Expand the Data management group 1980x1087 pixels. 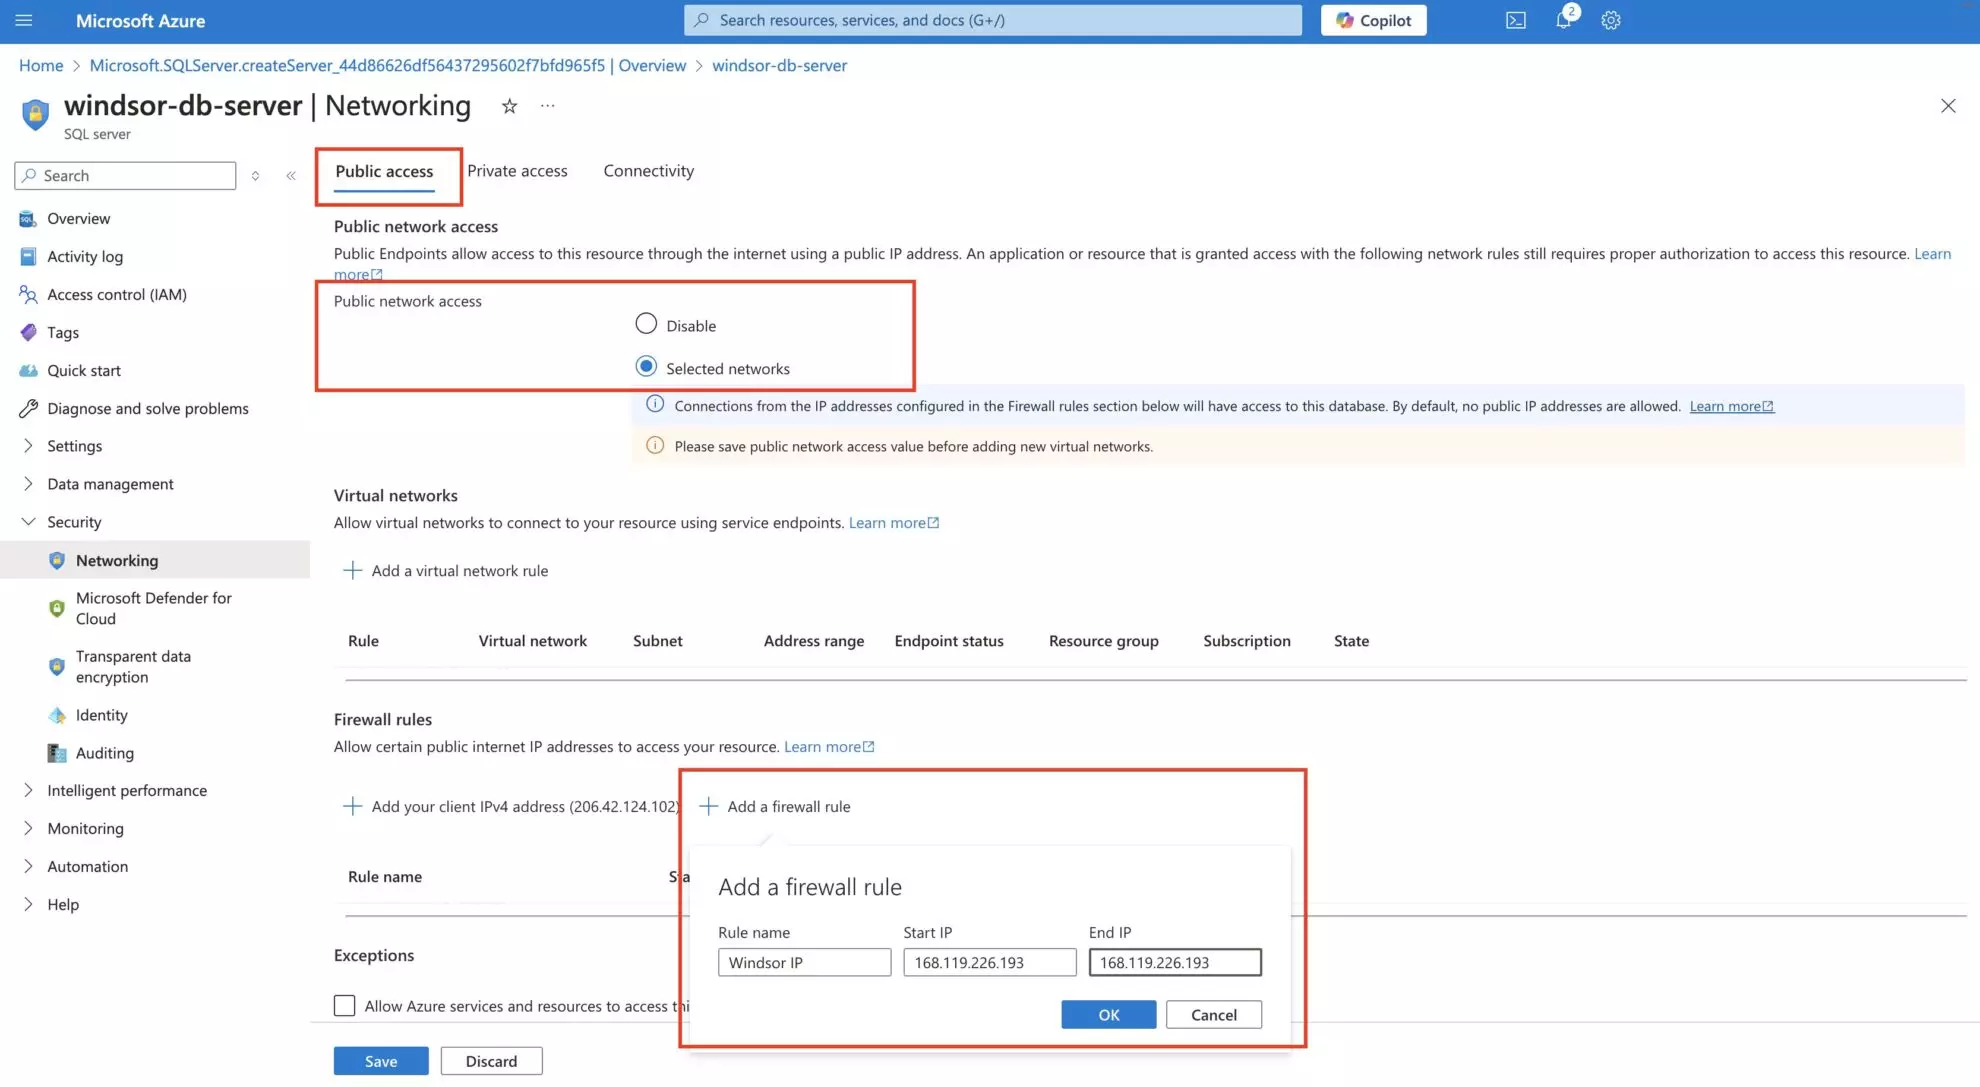[x=28, y=484]
